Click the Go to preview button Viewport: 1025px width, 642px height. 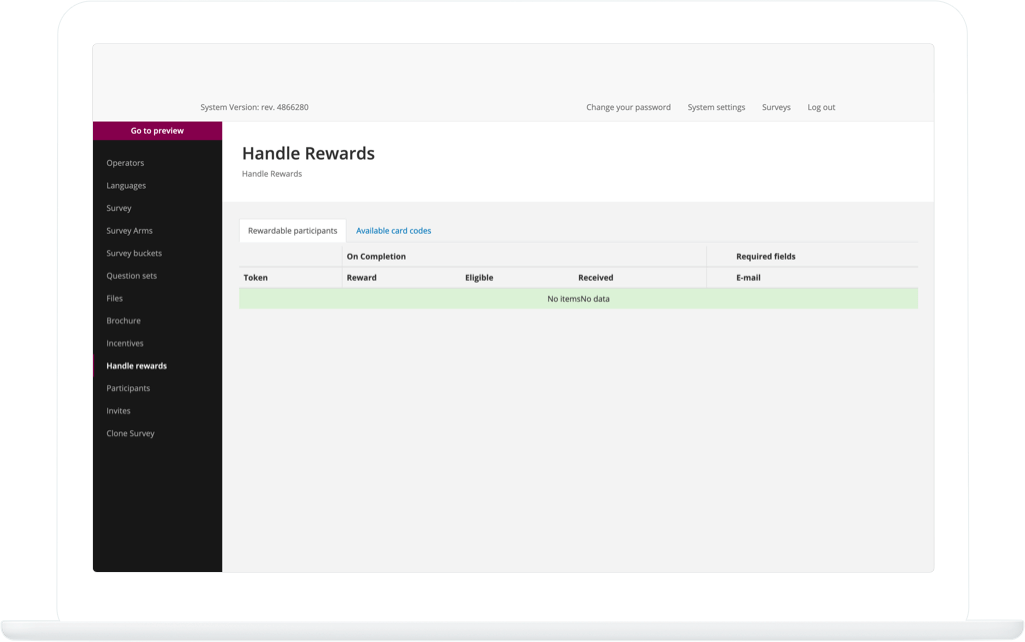pyautogui.click(x=157, y=131)
